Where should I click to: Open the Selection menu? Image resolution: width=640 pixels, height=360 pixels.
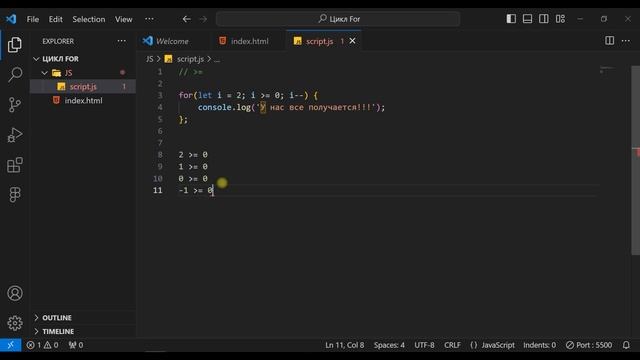point(89,19)
